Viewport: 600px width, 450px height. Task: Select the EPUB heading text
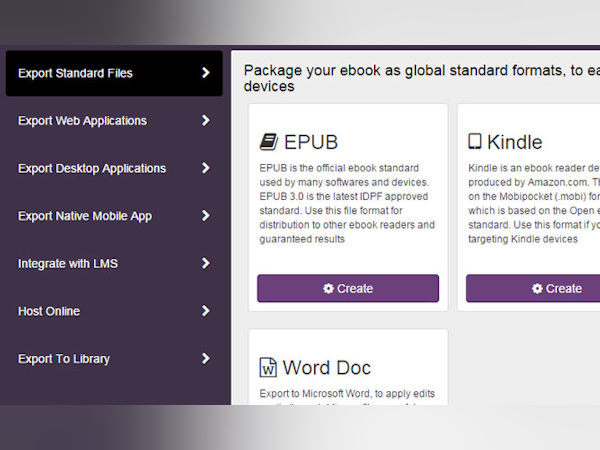[311, 142]
